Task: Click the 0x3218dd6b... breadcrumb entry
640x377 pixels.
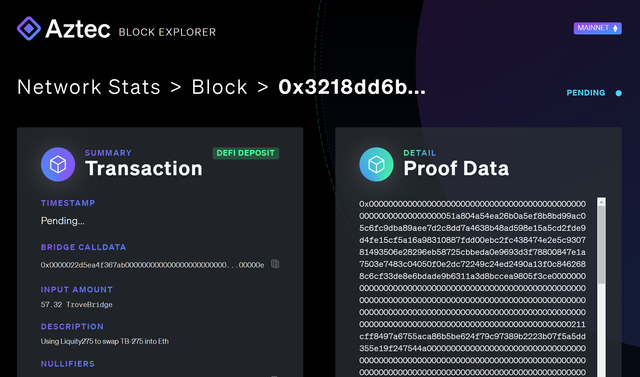Action: click(x=352, y=87)
